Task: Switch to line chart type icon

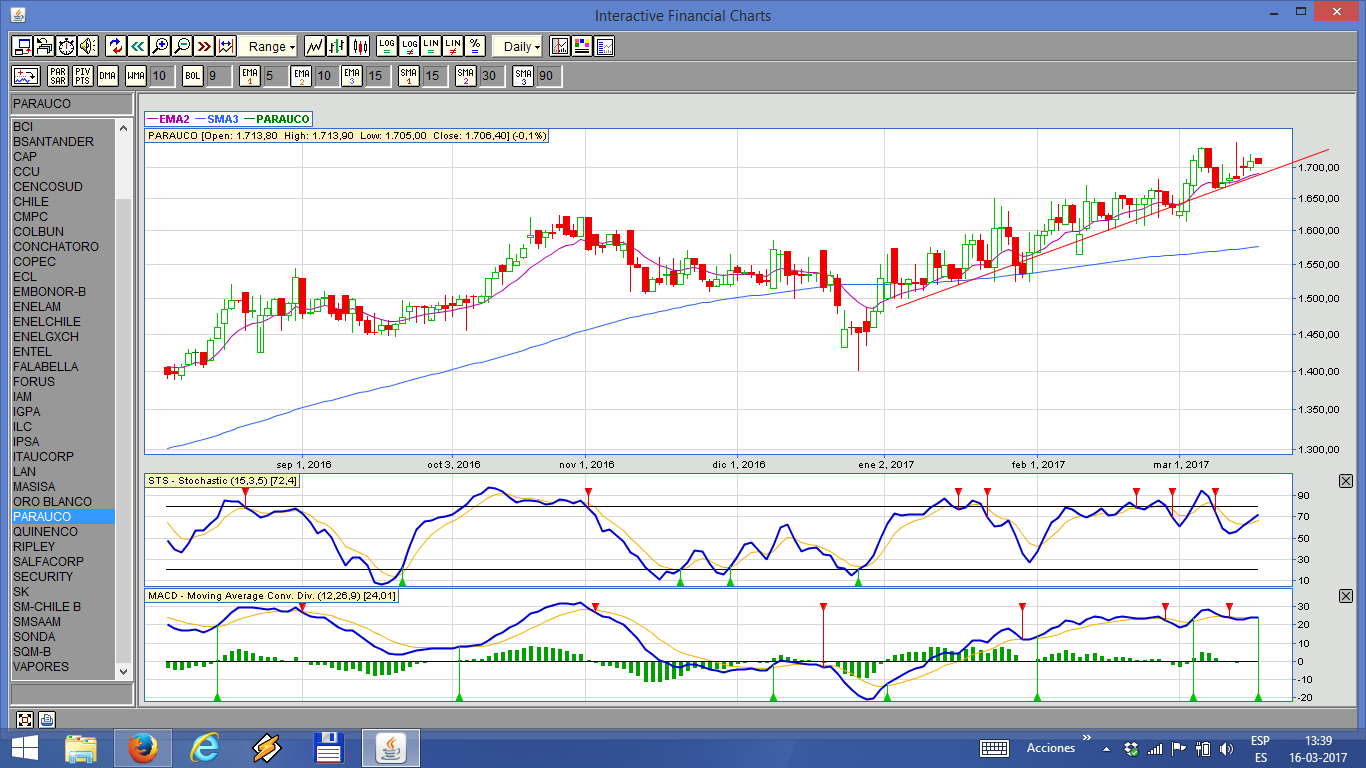Action: [315, 46]
